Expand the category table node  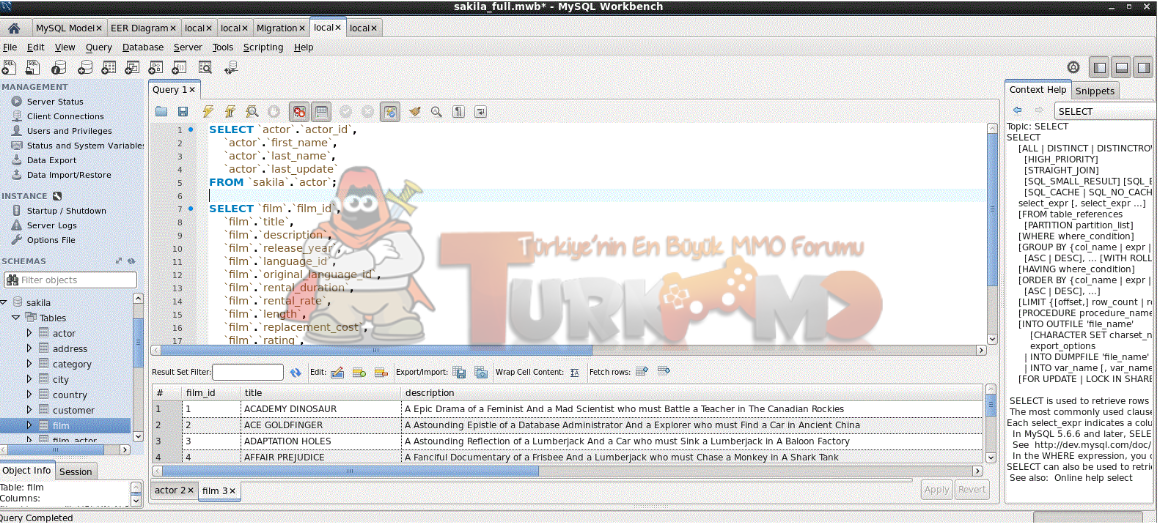pos(30,364)
